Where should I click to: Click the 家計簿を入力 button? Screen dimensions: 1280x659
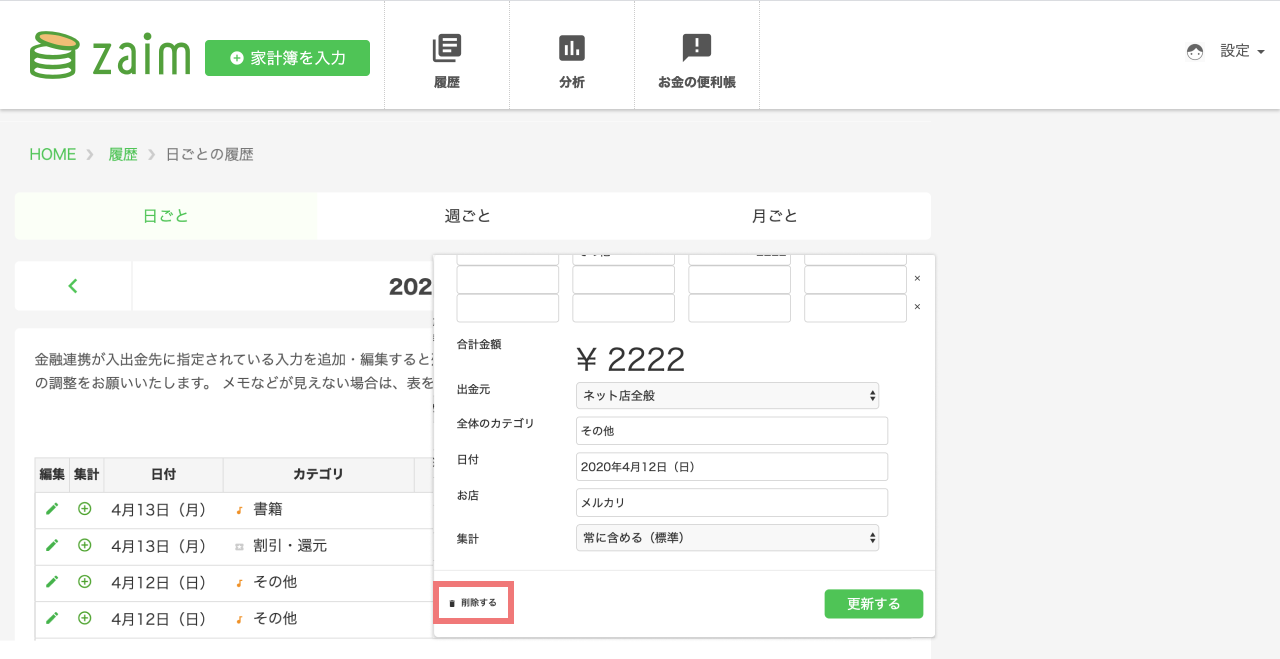(x=287, y=58)
